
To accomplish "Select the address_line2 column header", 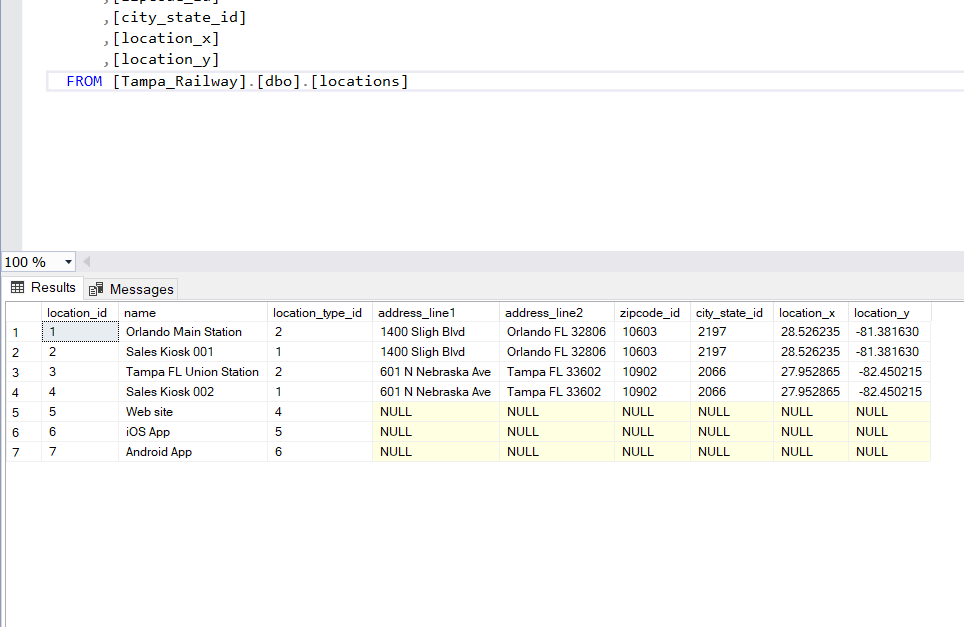I will [556, 312].
